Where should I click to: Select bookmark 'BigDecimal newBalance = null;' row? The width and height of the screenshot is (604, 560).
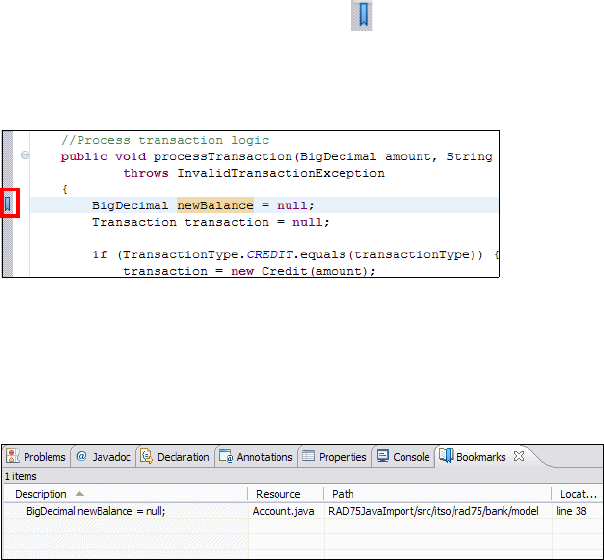pyautogui.click(x=303, y=511)
